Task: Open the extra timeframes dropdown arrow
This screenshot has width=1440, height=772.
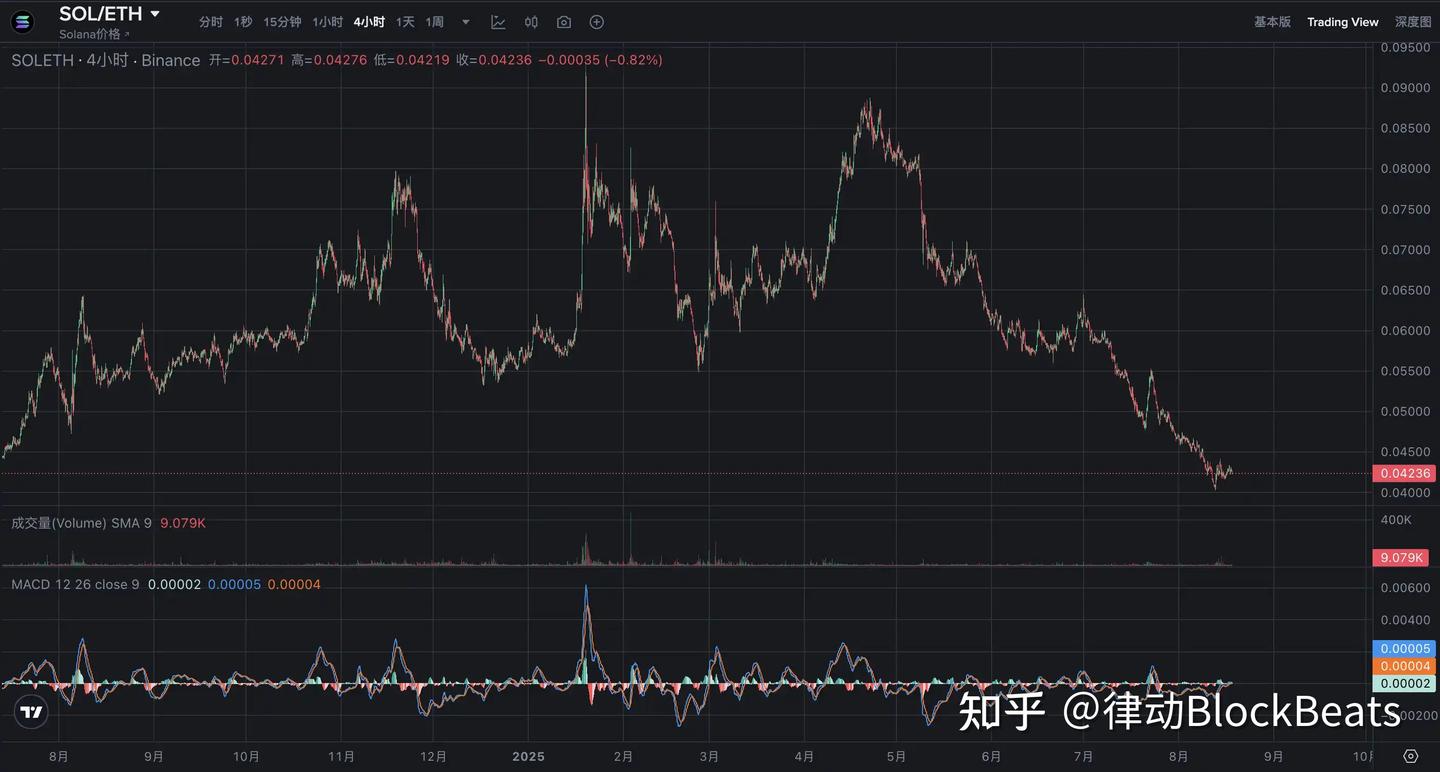Action: (x=464, y=21)
